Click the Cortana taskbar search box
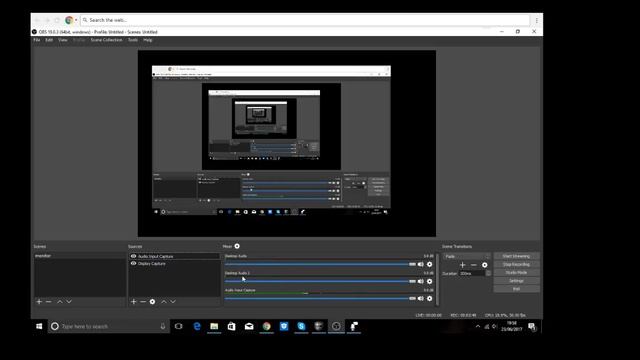Viewport: 640px width, 360px height. click(x=109, y=326)
